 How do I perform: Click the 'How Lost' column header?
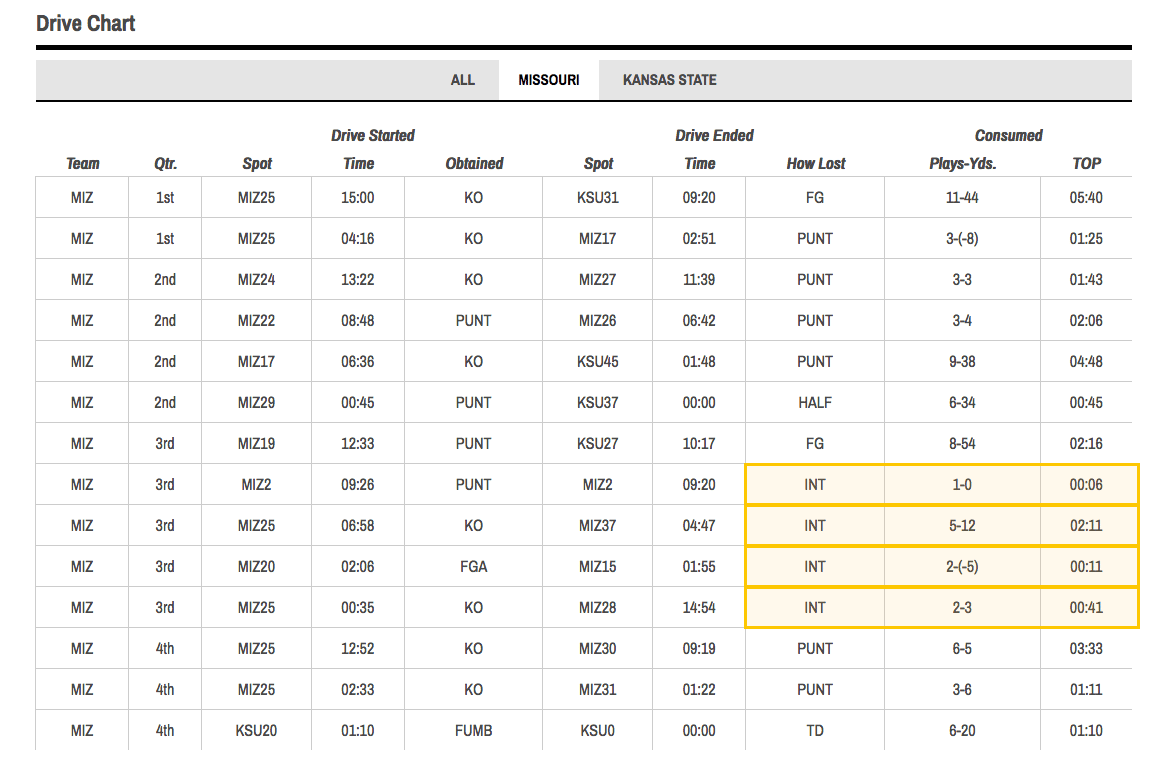pos(816,163)
